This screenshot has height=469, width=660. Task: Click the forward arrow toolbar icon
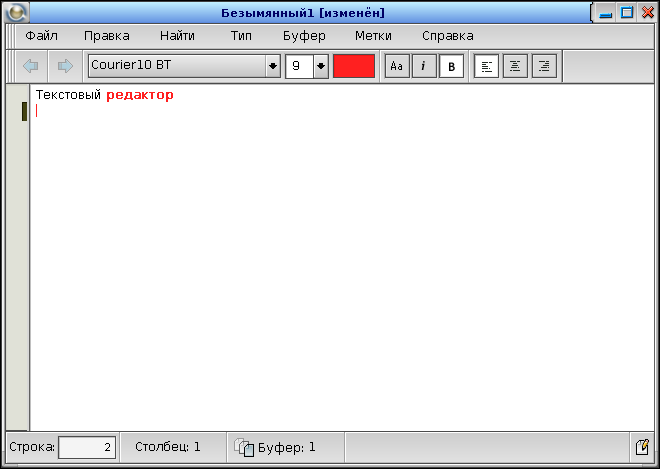click(x=65, y=66)
